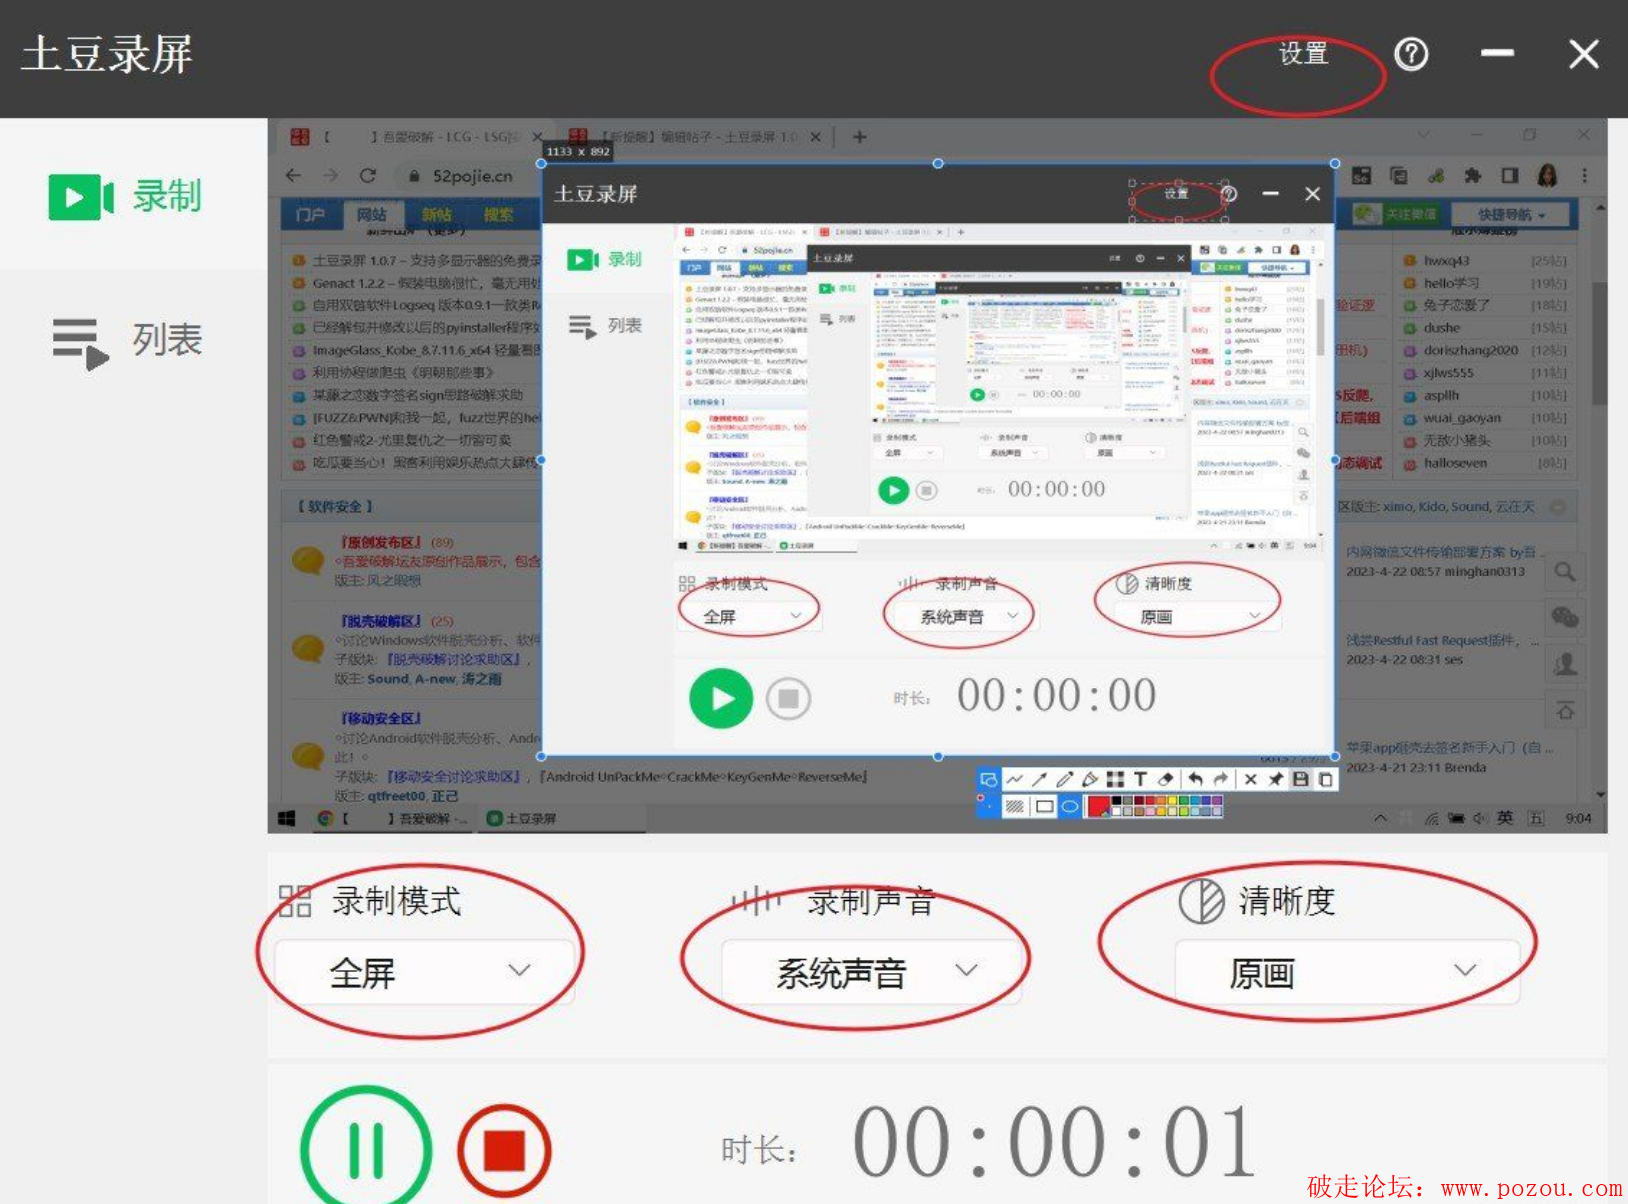1628x1204 pixels.
Task: Select the highlighter marker tool in the screenshot toolbar
Action: pyautogui.click(x=1090, y=779)
